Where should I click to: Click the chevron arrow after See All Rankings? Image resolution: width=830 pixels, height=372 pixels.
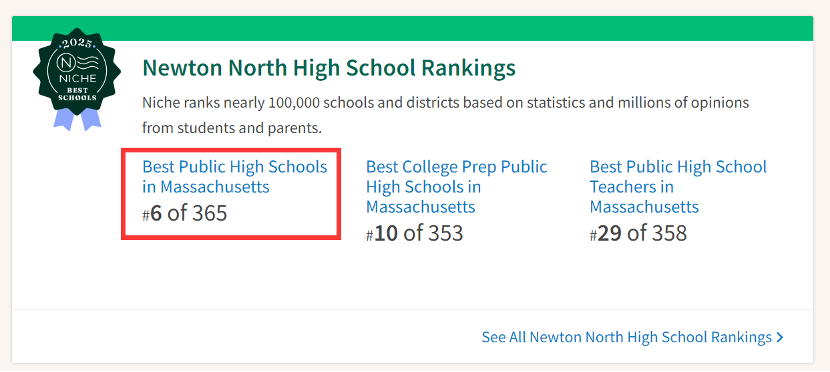(779, 337)
